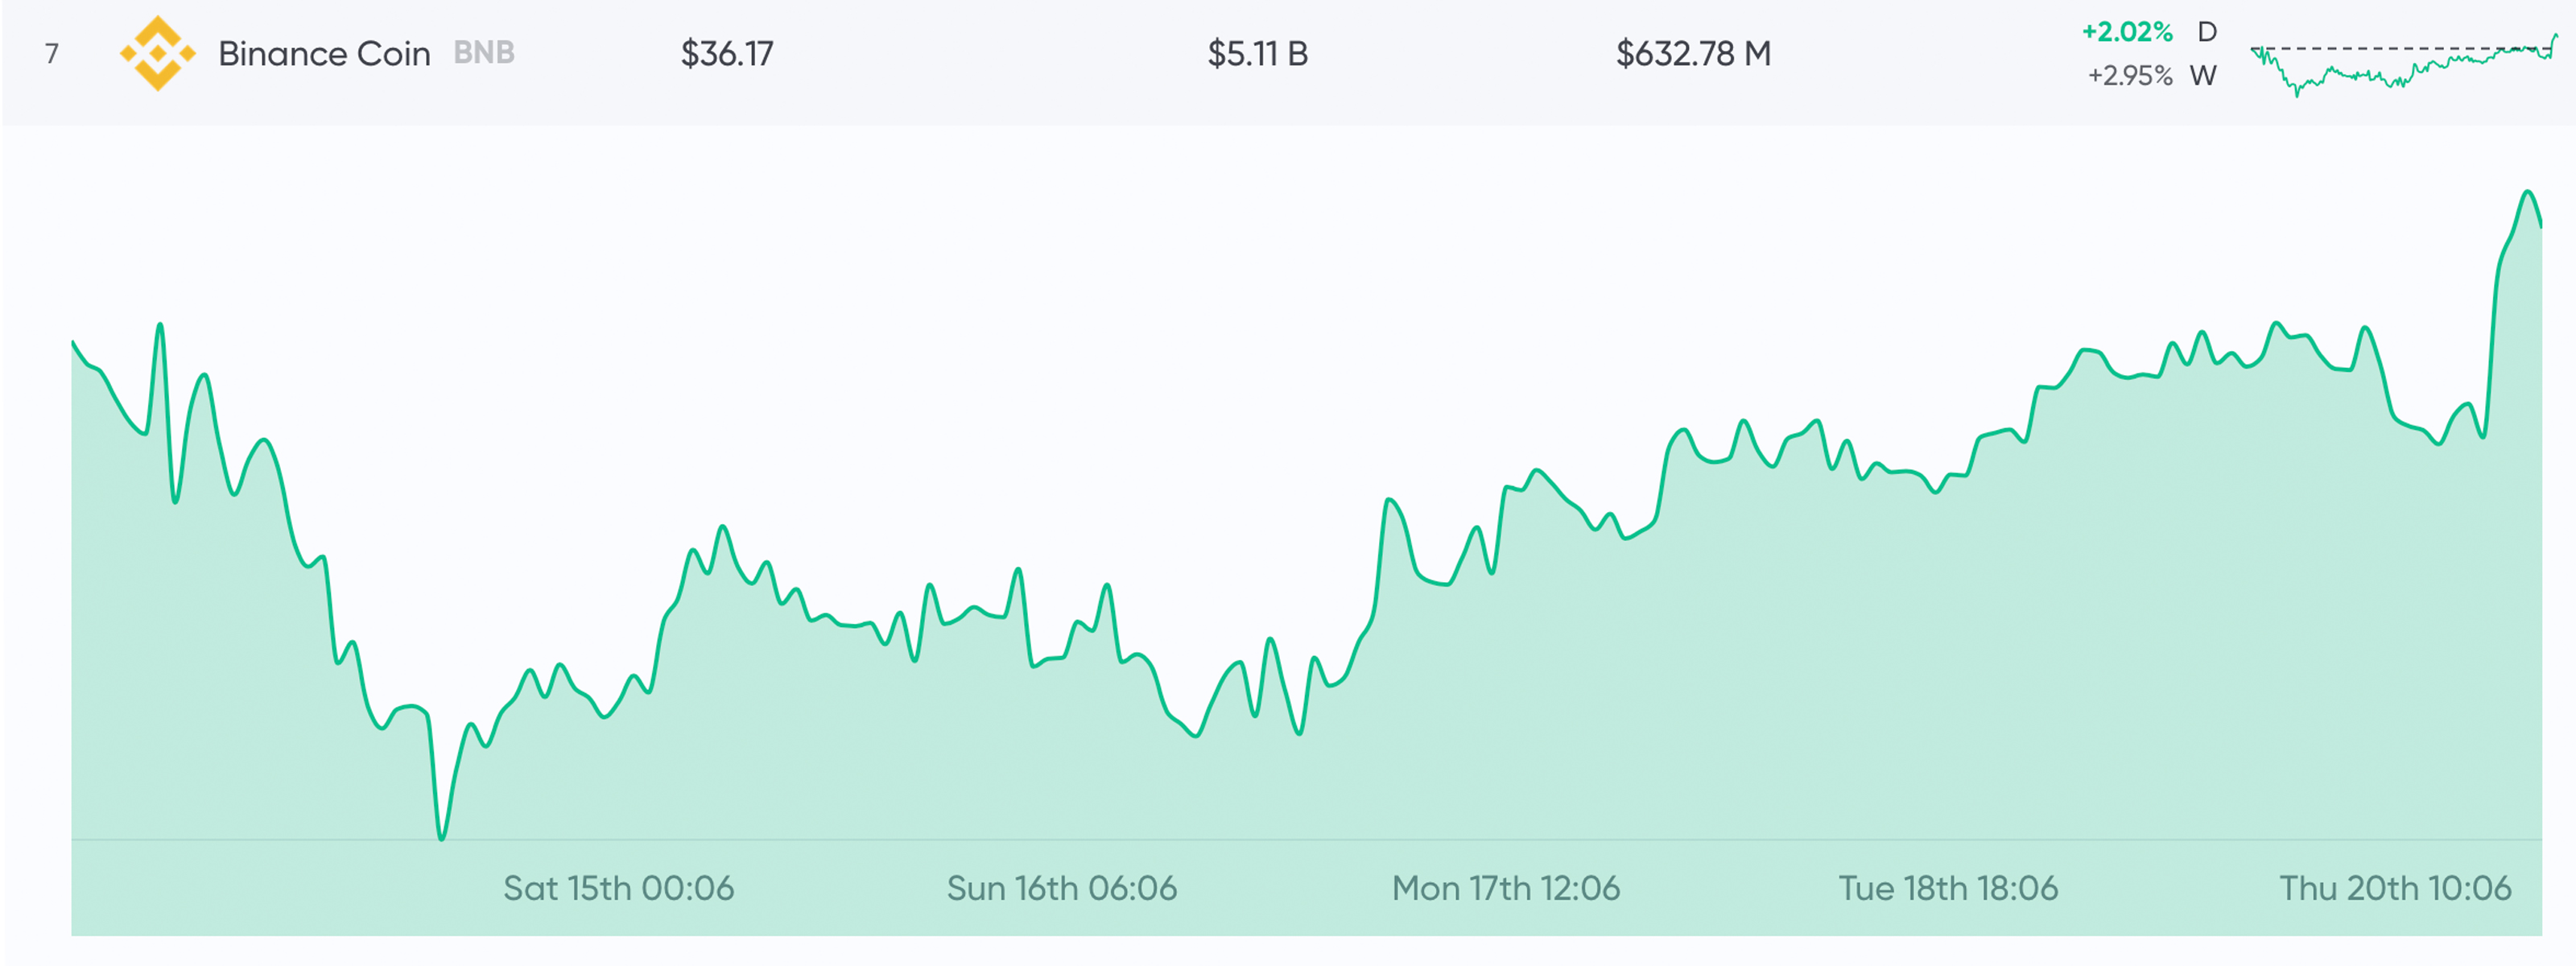The width and height of the screenshot is (2576, 966).
Task: Click the Sat 15th 00:06 axis label
Action: (x=618, y=888)
